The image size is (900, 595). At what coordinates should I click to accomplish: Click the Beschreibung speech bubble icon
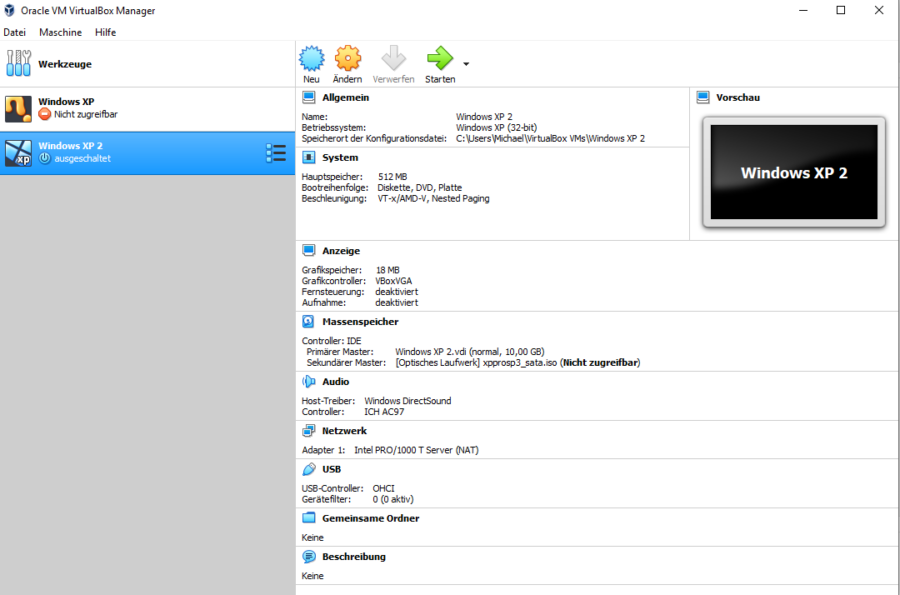click(309, 557)
